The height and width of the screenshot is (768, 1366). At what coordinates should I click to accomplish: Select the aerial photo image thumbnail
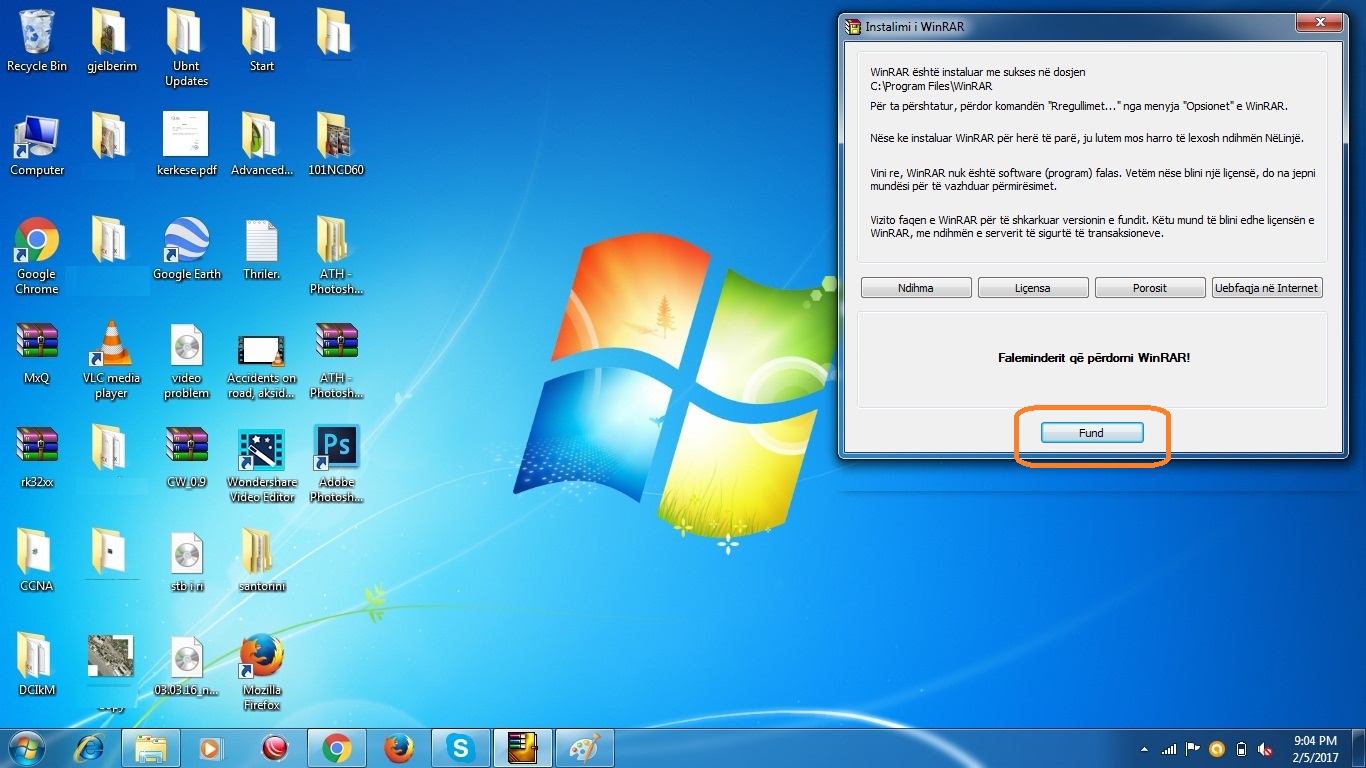tap(110, 656)
